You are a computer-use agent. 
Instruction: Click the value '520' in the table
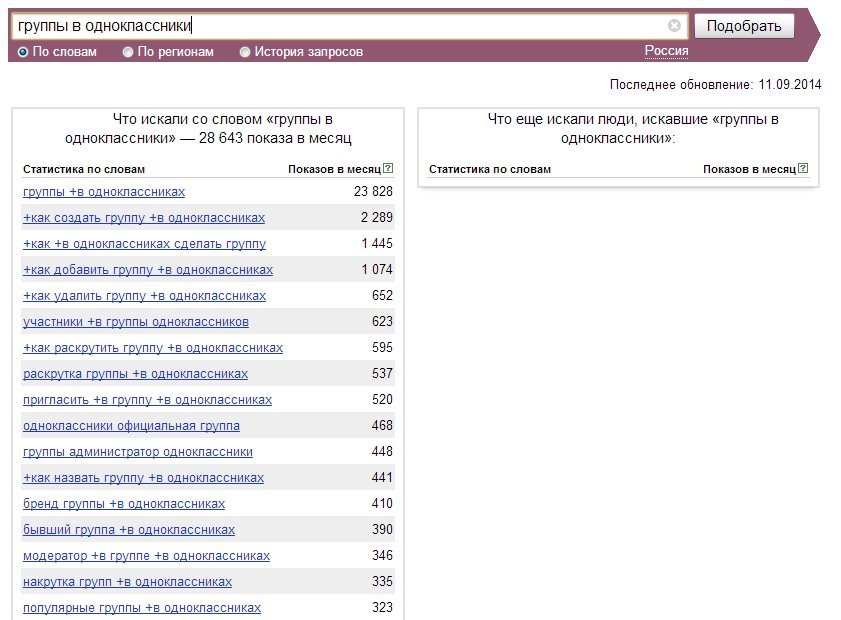pyautogui.click(x=382, y=400)
